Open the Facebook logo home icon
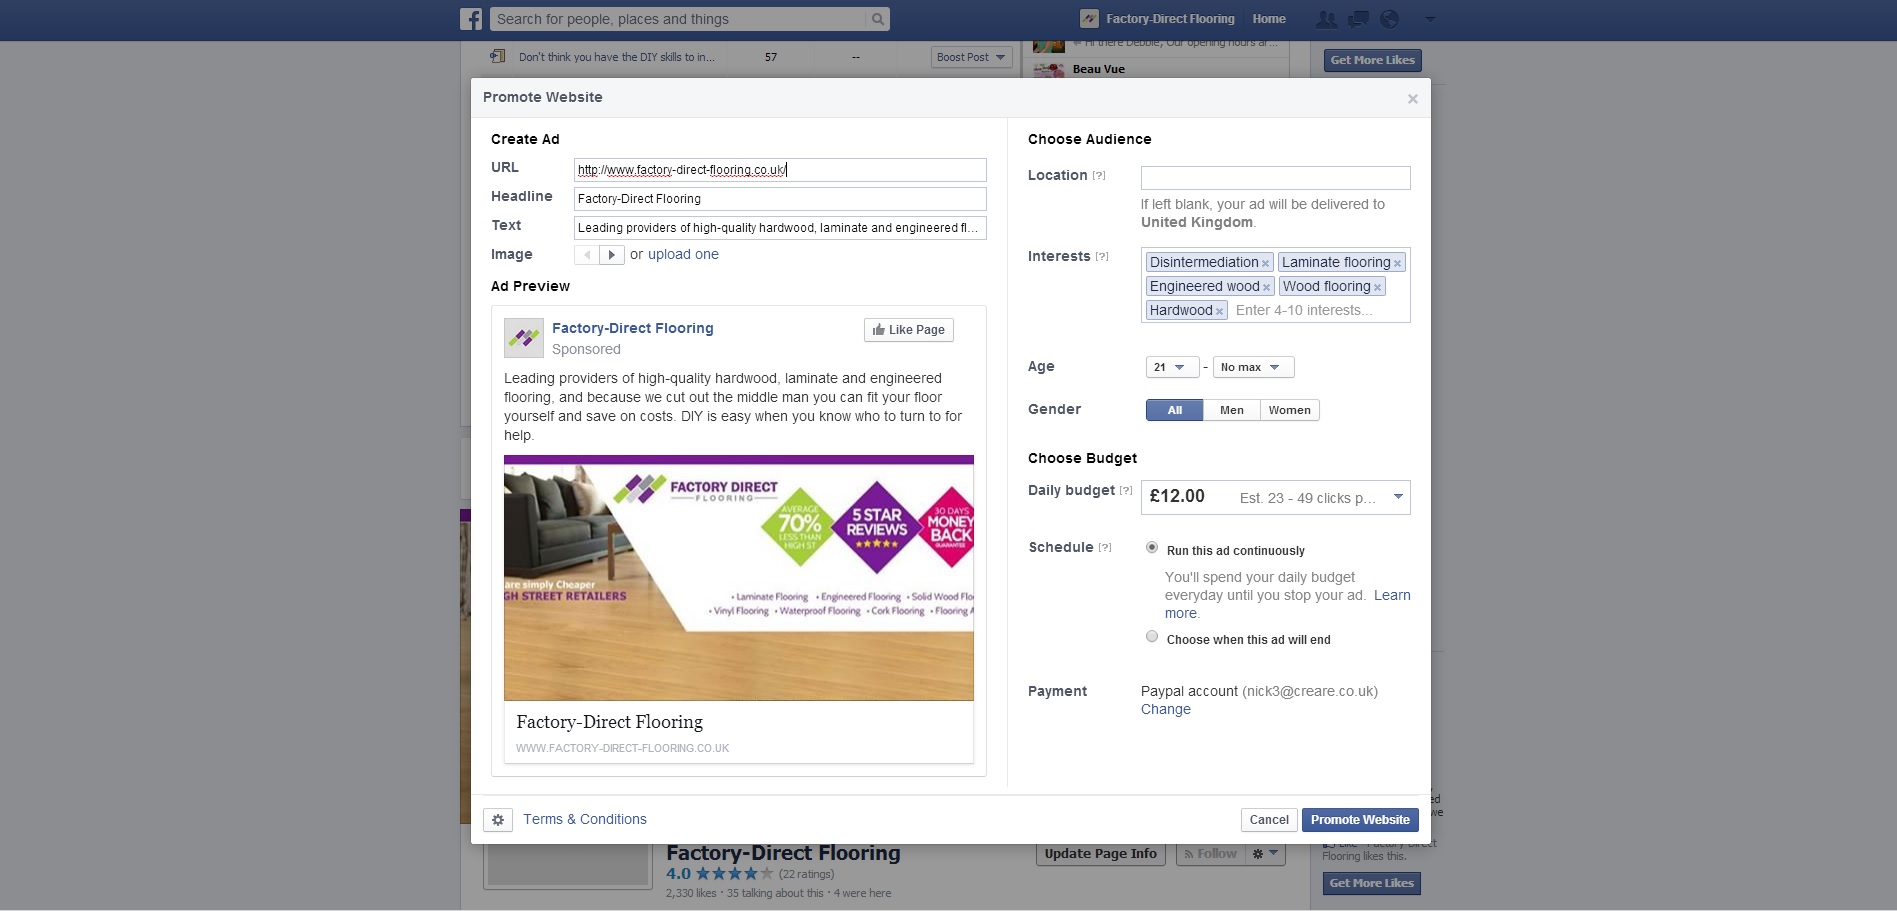Screen dimensions: 1897x911 (471, 19)
